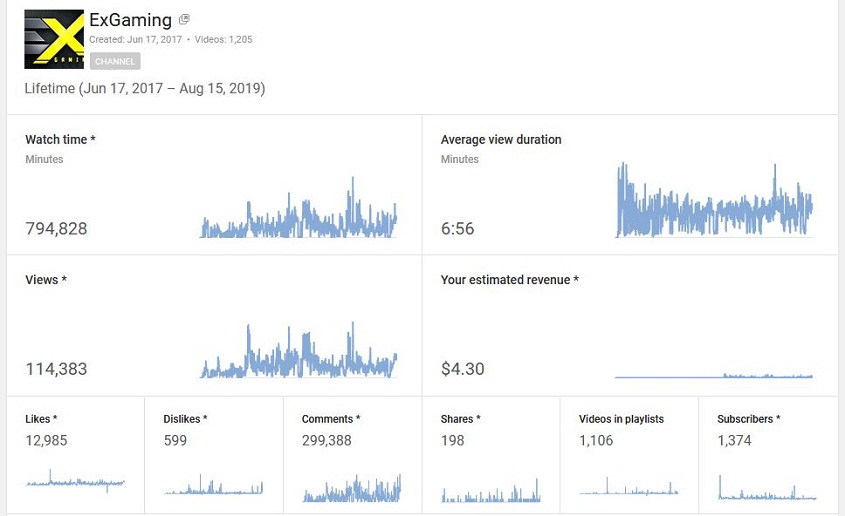Open the Views report
The width and height of the screenshot is (845, 516).
pyautogui.click(x=214, y=325)
